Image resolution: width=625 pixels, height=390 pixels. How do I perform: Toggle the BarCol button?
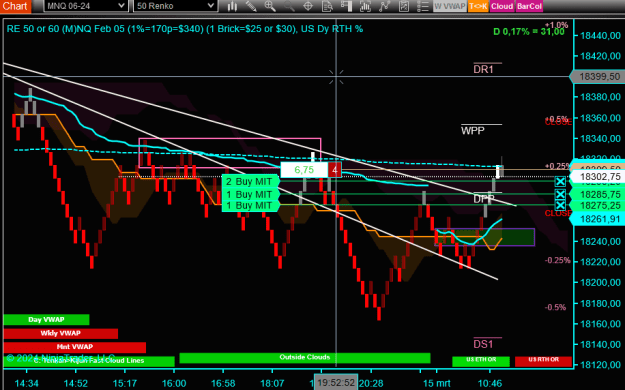[529, 6]
